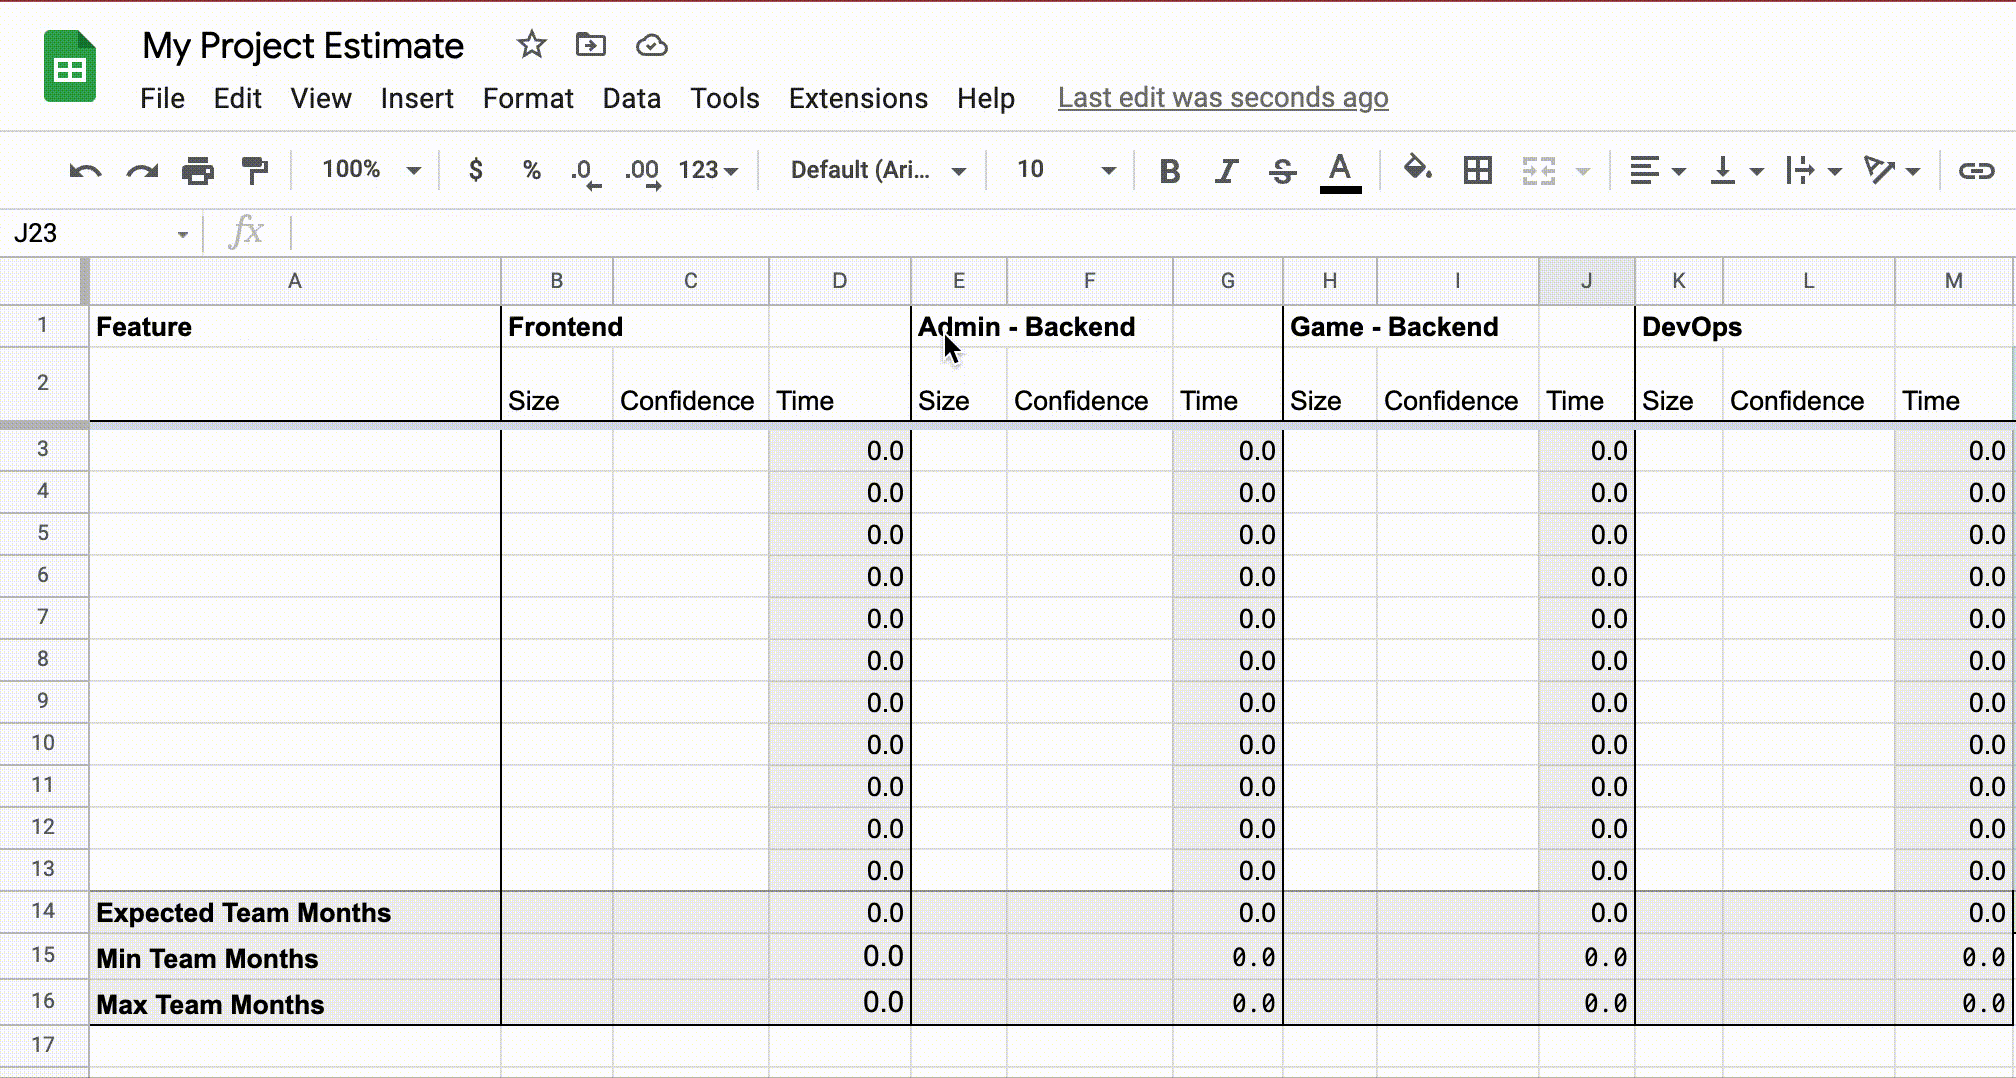Format as percent

[532, 170]
